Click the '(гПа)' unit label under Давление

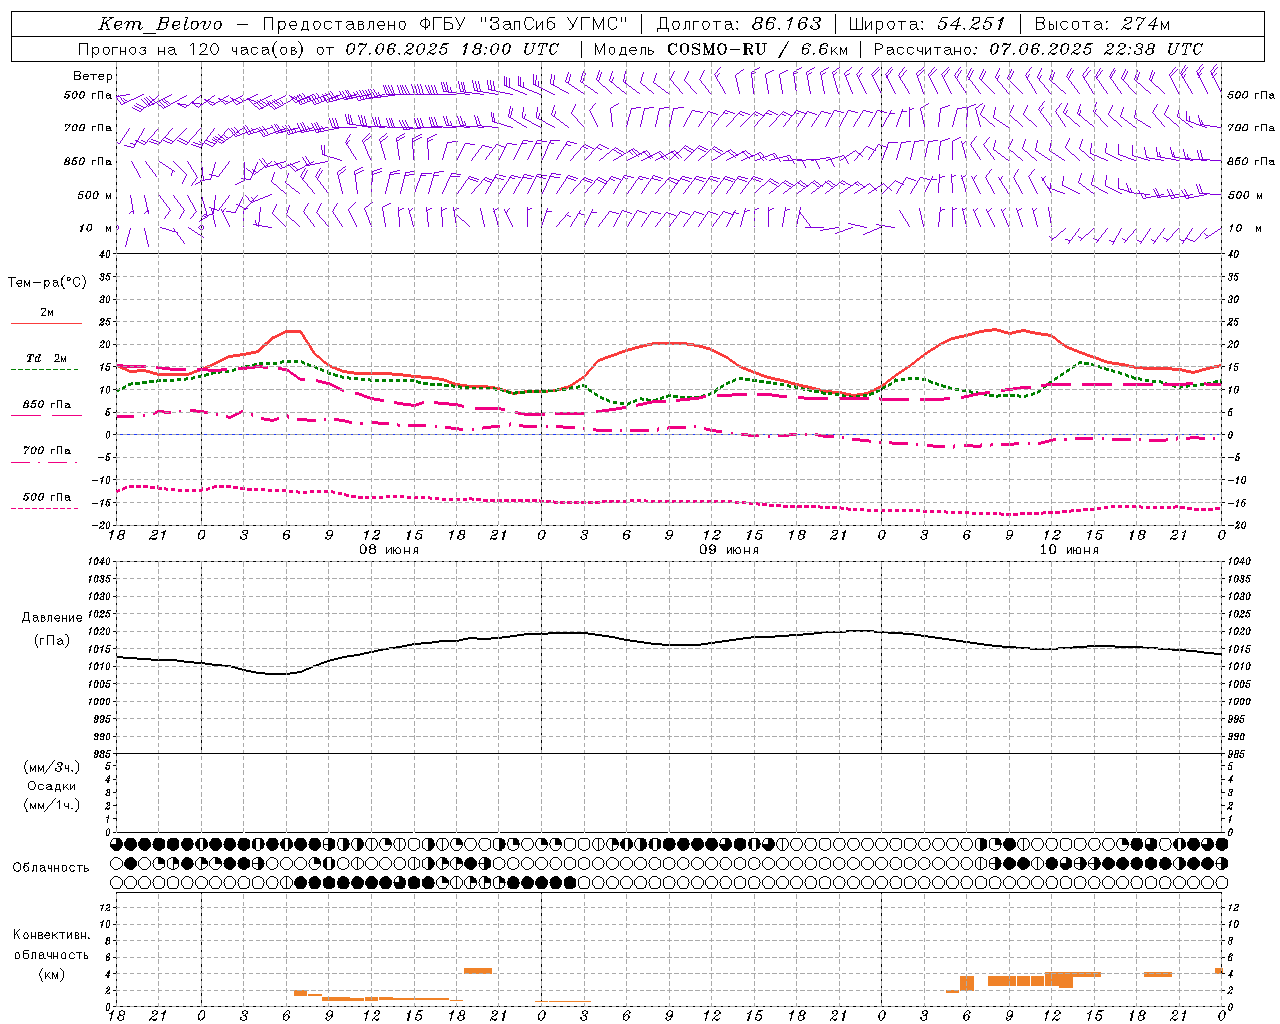(x=52, y=640)
